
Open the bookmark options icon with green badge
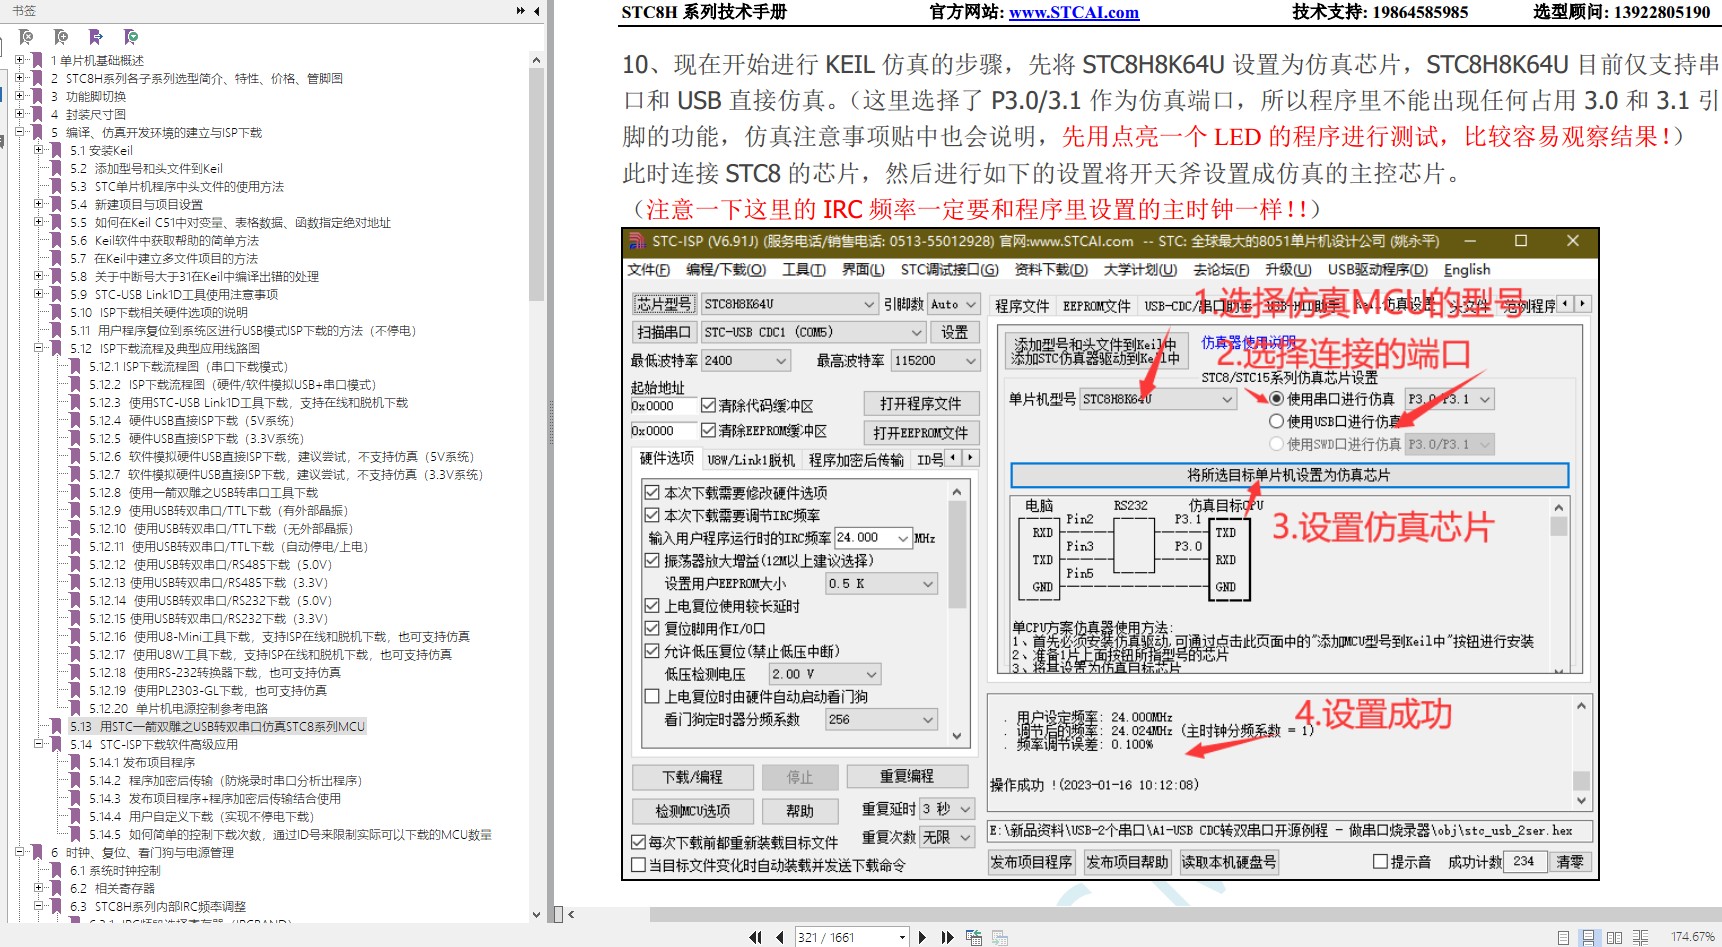tap(131, 37)
